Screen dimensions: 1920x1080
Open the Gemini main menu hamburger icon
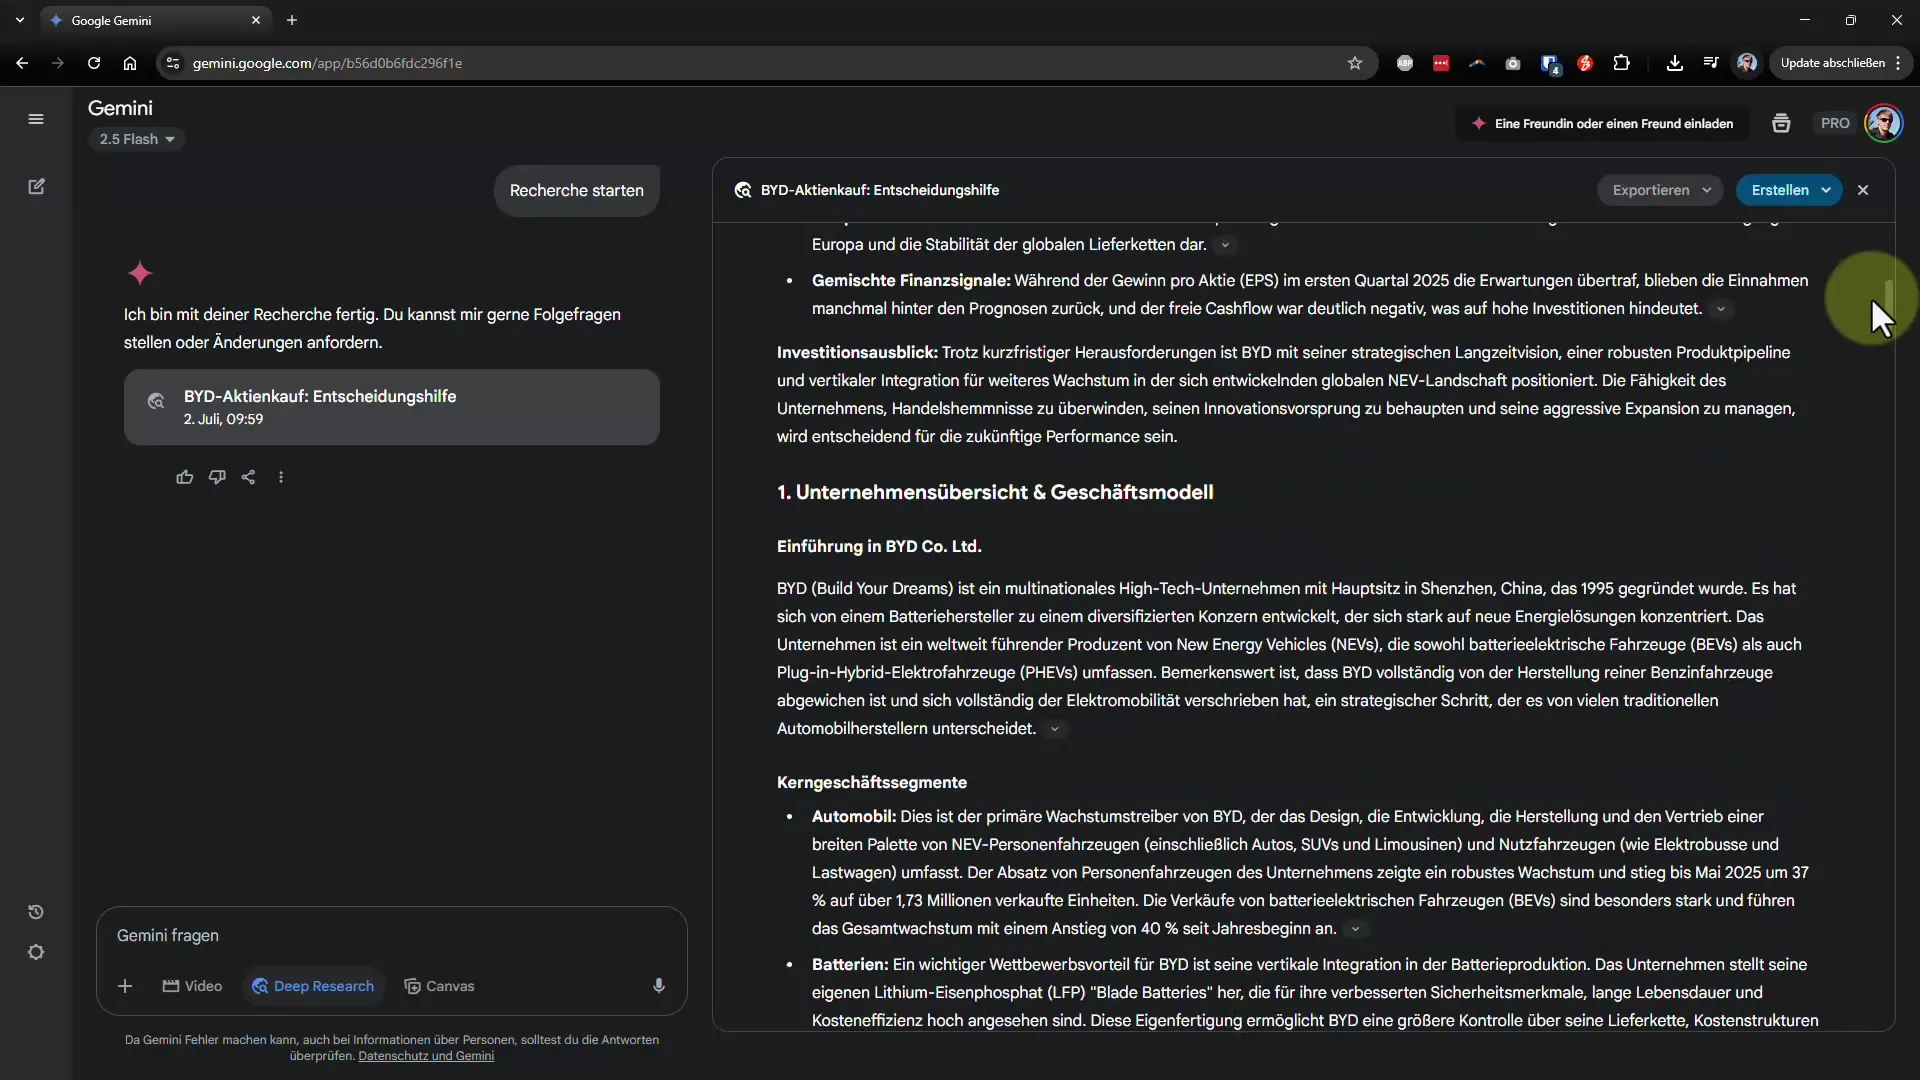[x=36, y=119]
